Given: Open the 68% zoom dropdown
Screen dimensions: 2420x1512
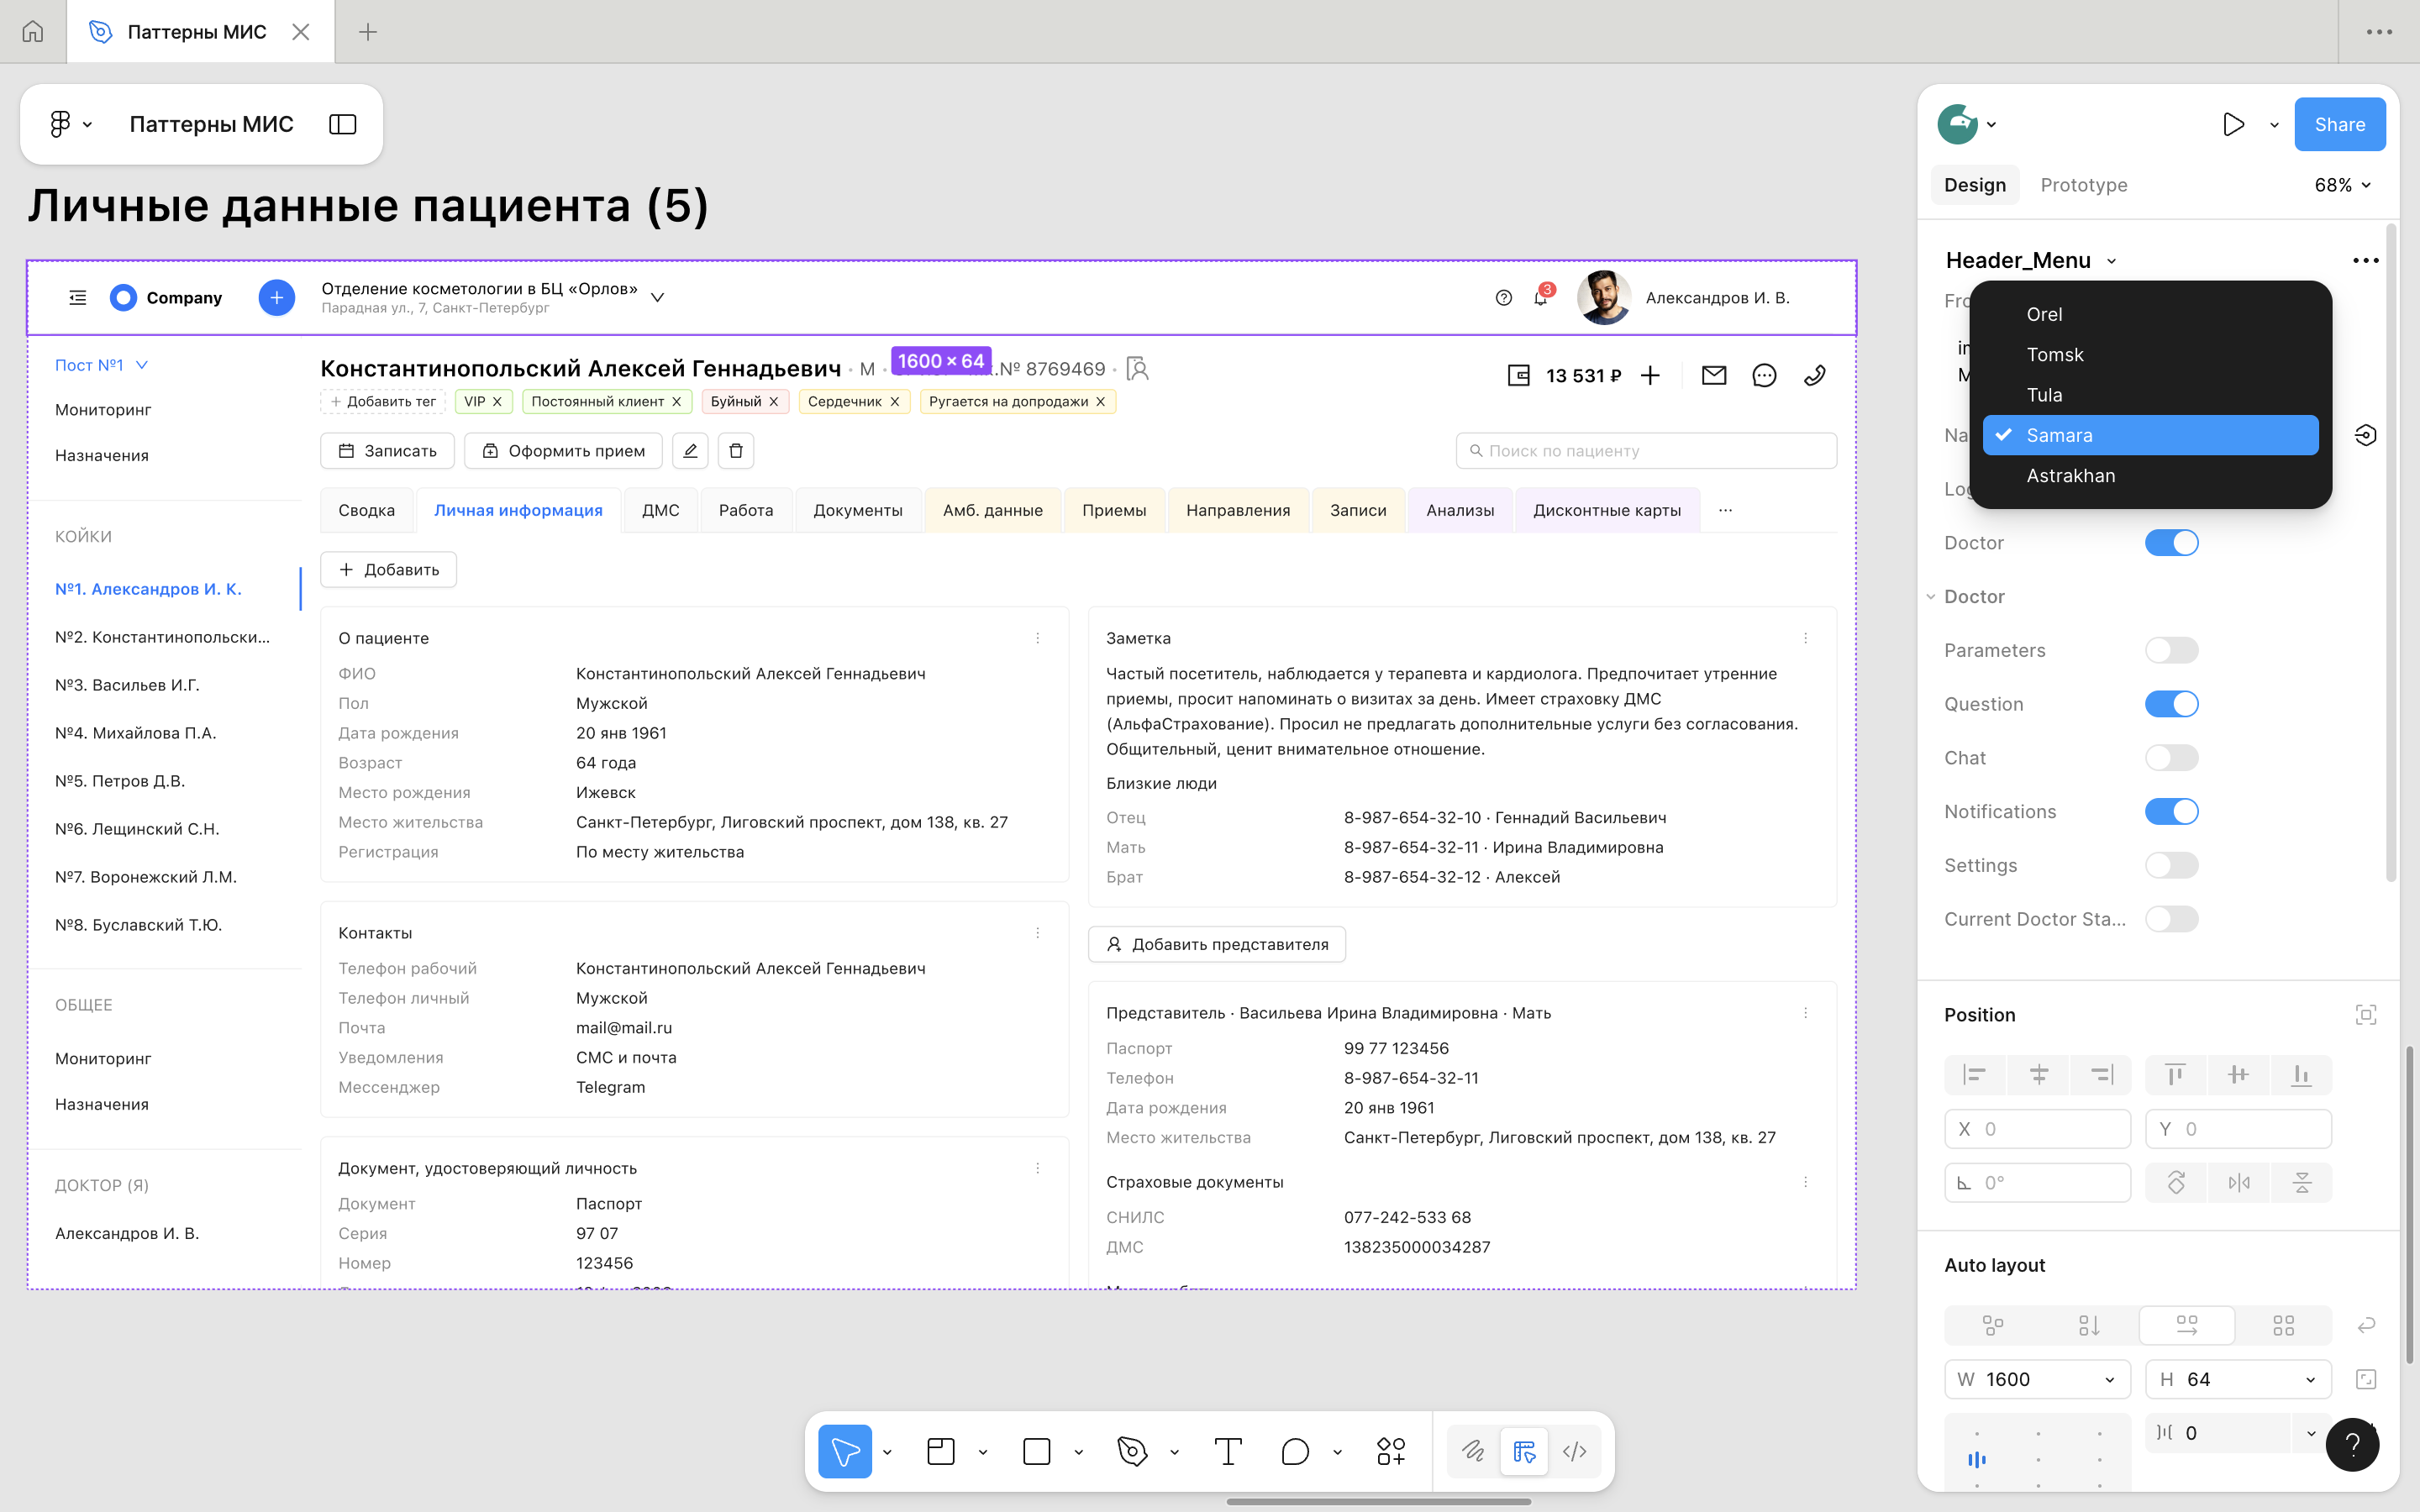Looking at the screenshot, I should click(x=2342, y=185).
